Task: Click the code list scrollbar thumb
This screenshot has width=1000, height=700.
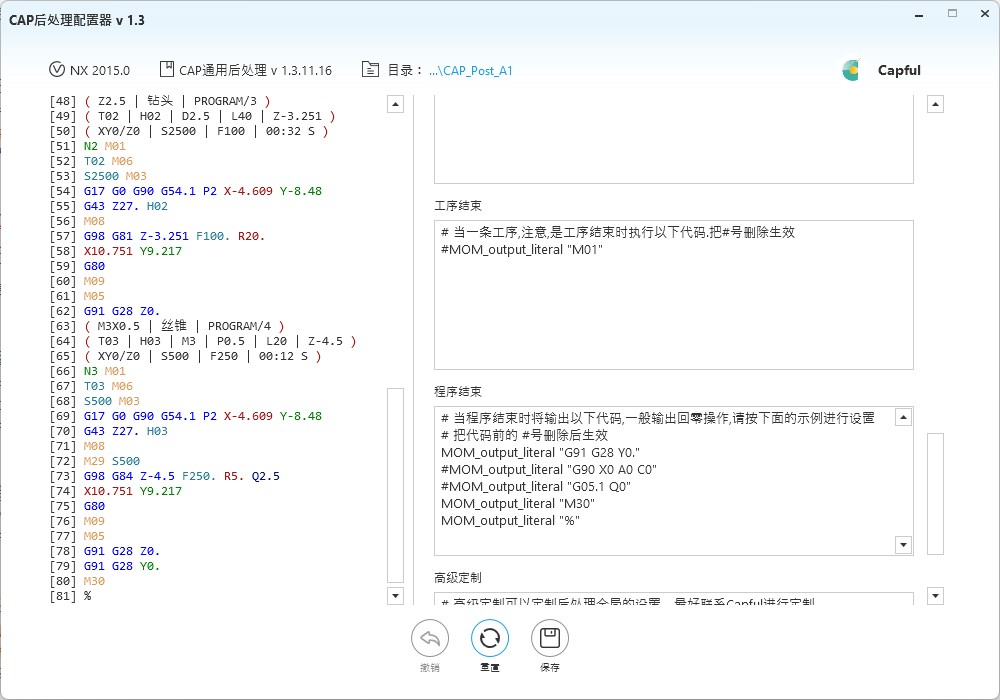Action: click(395, 485)
